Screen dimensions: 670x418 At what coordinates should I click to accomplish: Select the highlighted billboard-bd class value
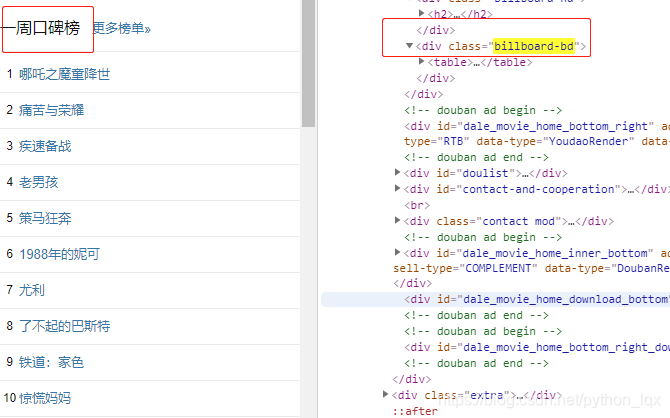pyautogui.click(x=534, y=46)
